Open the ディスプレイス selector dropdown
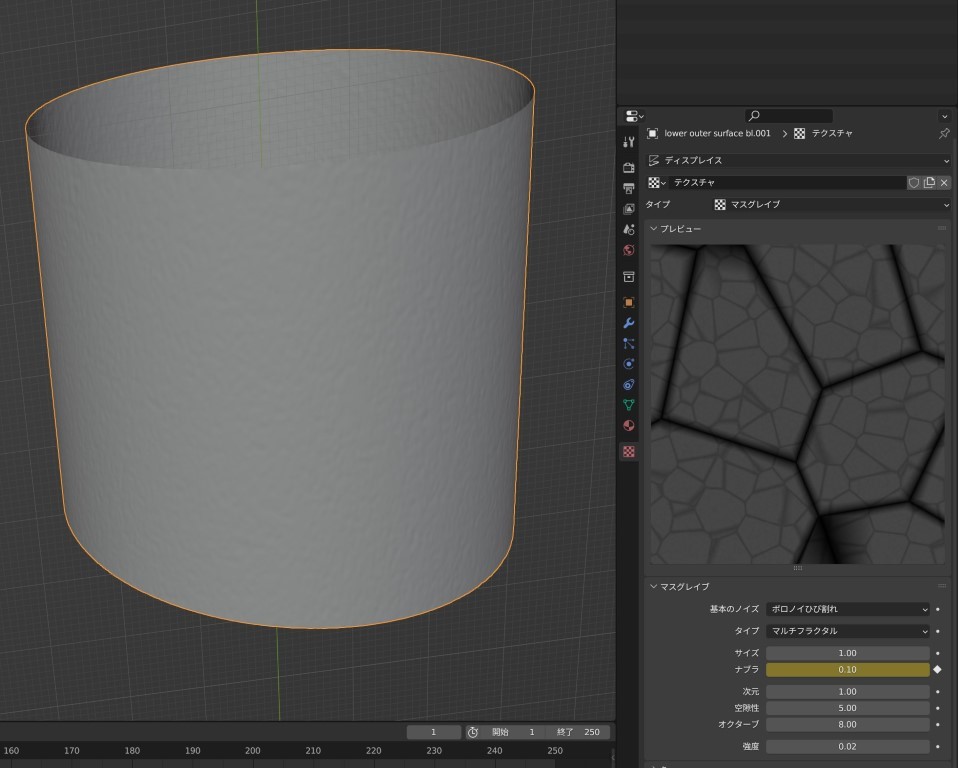 tap(798, 160)
